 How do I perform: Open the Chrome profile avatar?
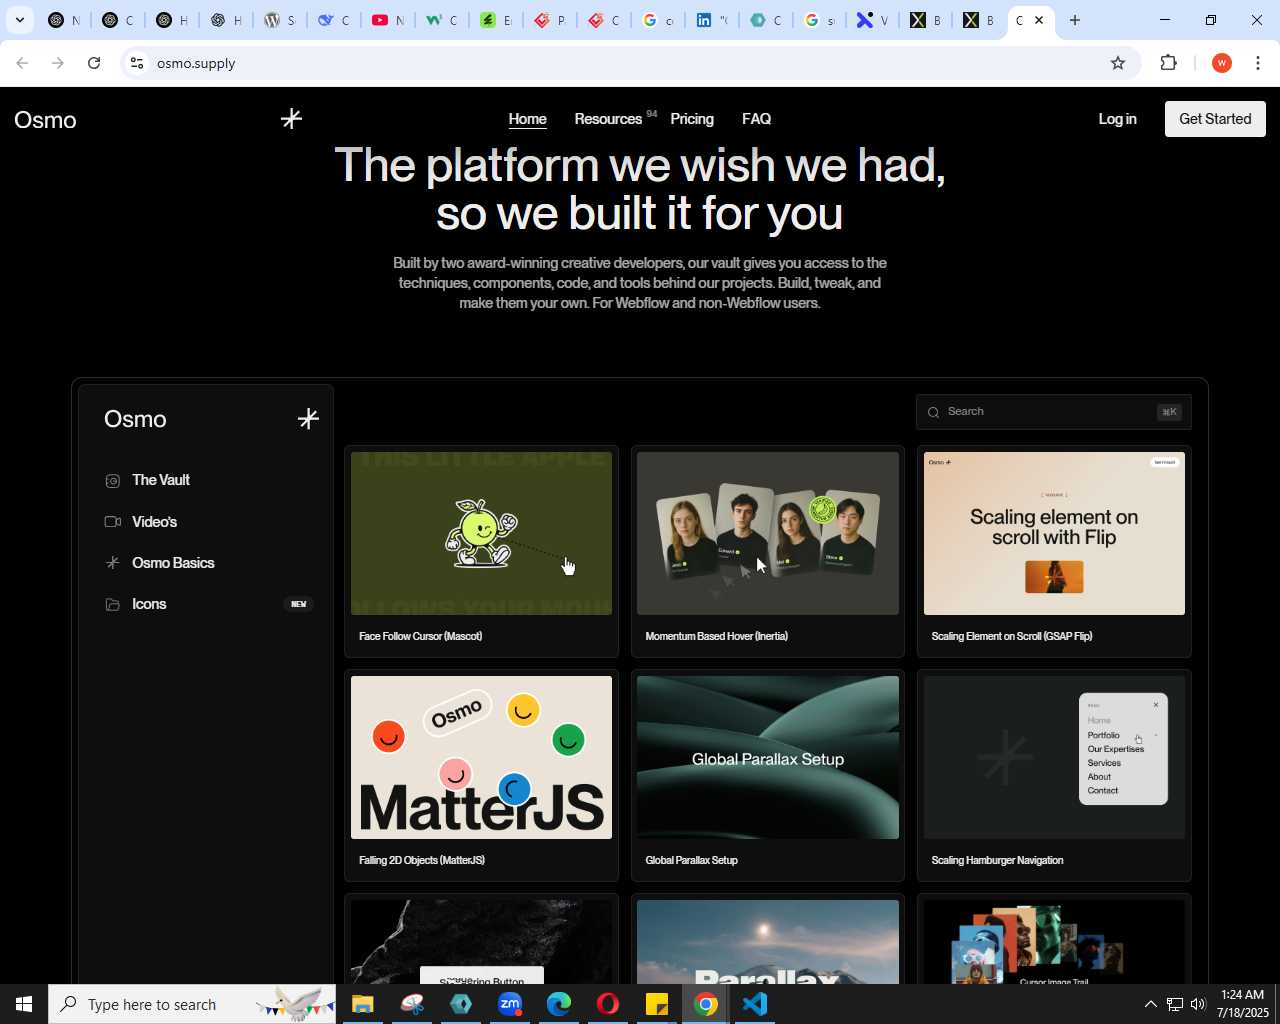[1221, 63]
